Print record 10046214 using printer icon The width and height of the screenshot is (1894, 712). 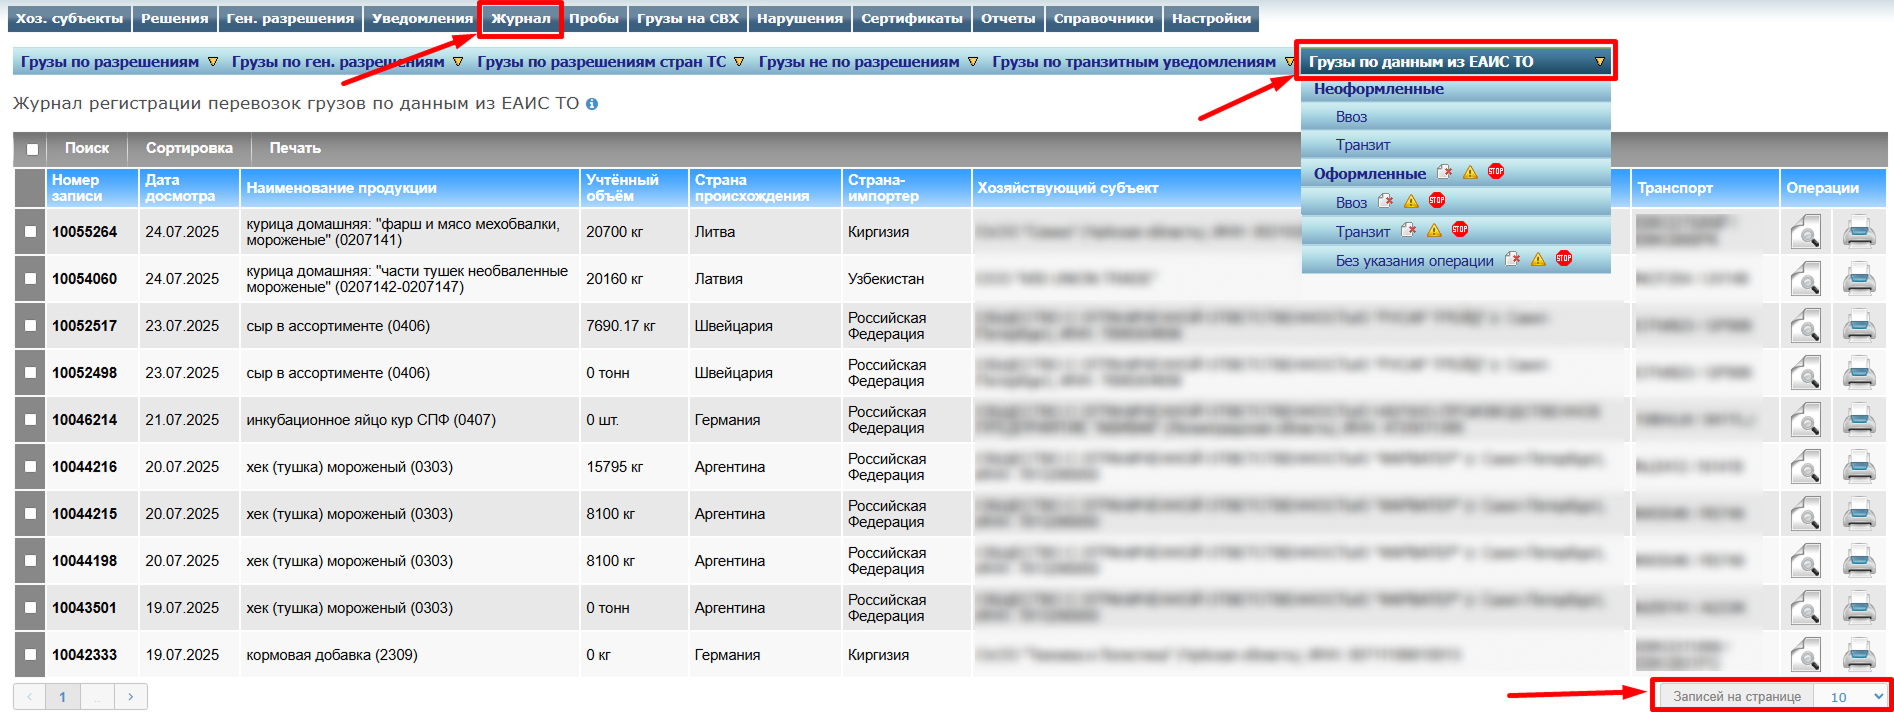[x=1858, y=421]
